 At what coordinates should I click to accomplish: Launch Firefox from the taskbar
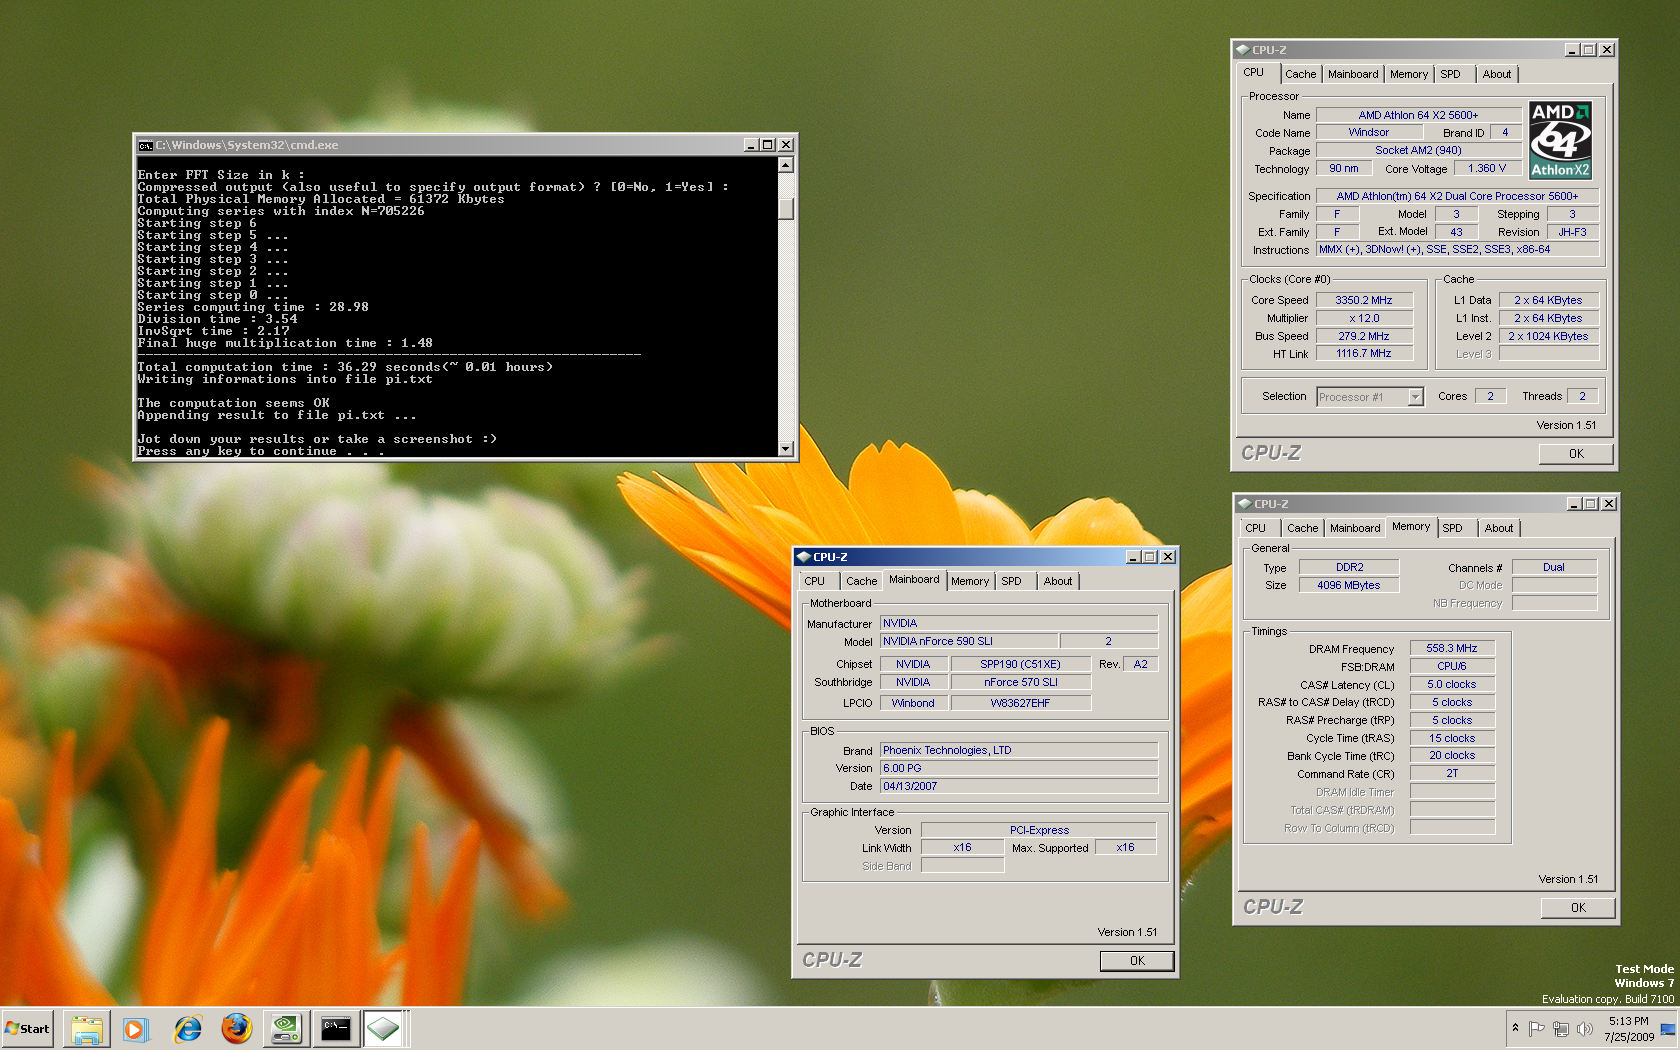coord(237,1028)
